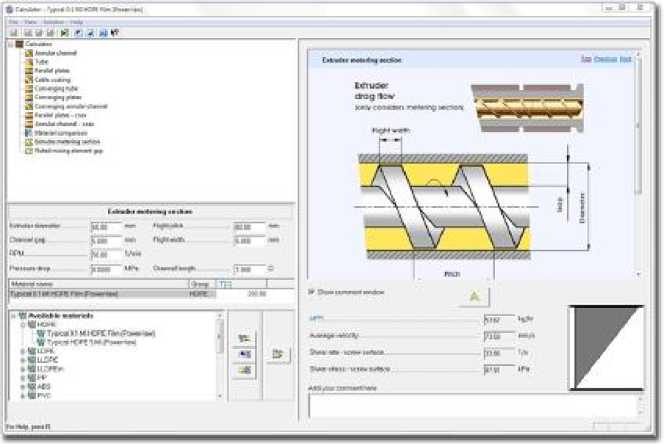
Task: Click the Cable coating icon
Action: coord(29,80)
